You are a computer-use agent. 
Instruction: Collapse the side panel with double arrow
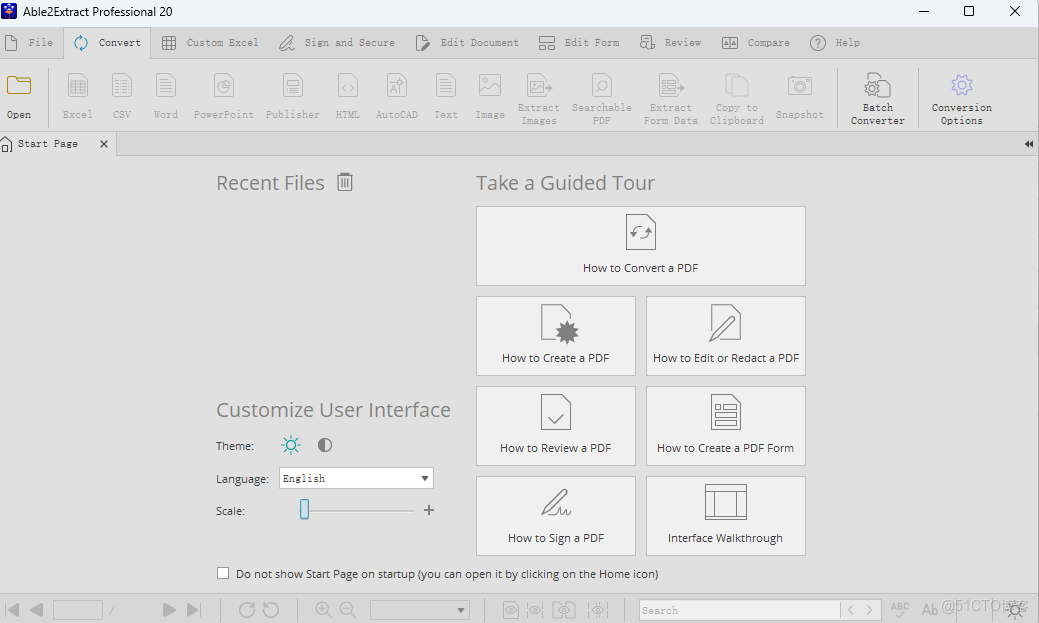[1028, 144]
